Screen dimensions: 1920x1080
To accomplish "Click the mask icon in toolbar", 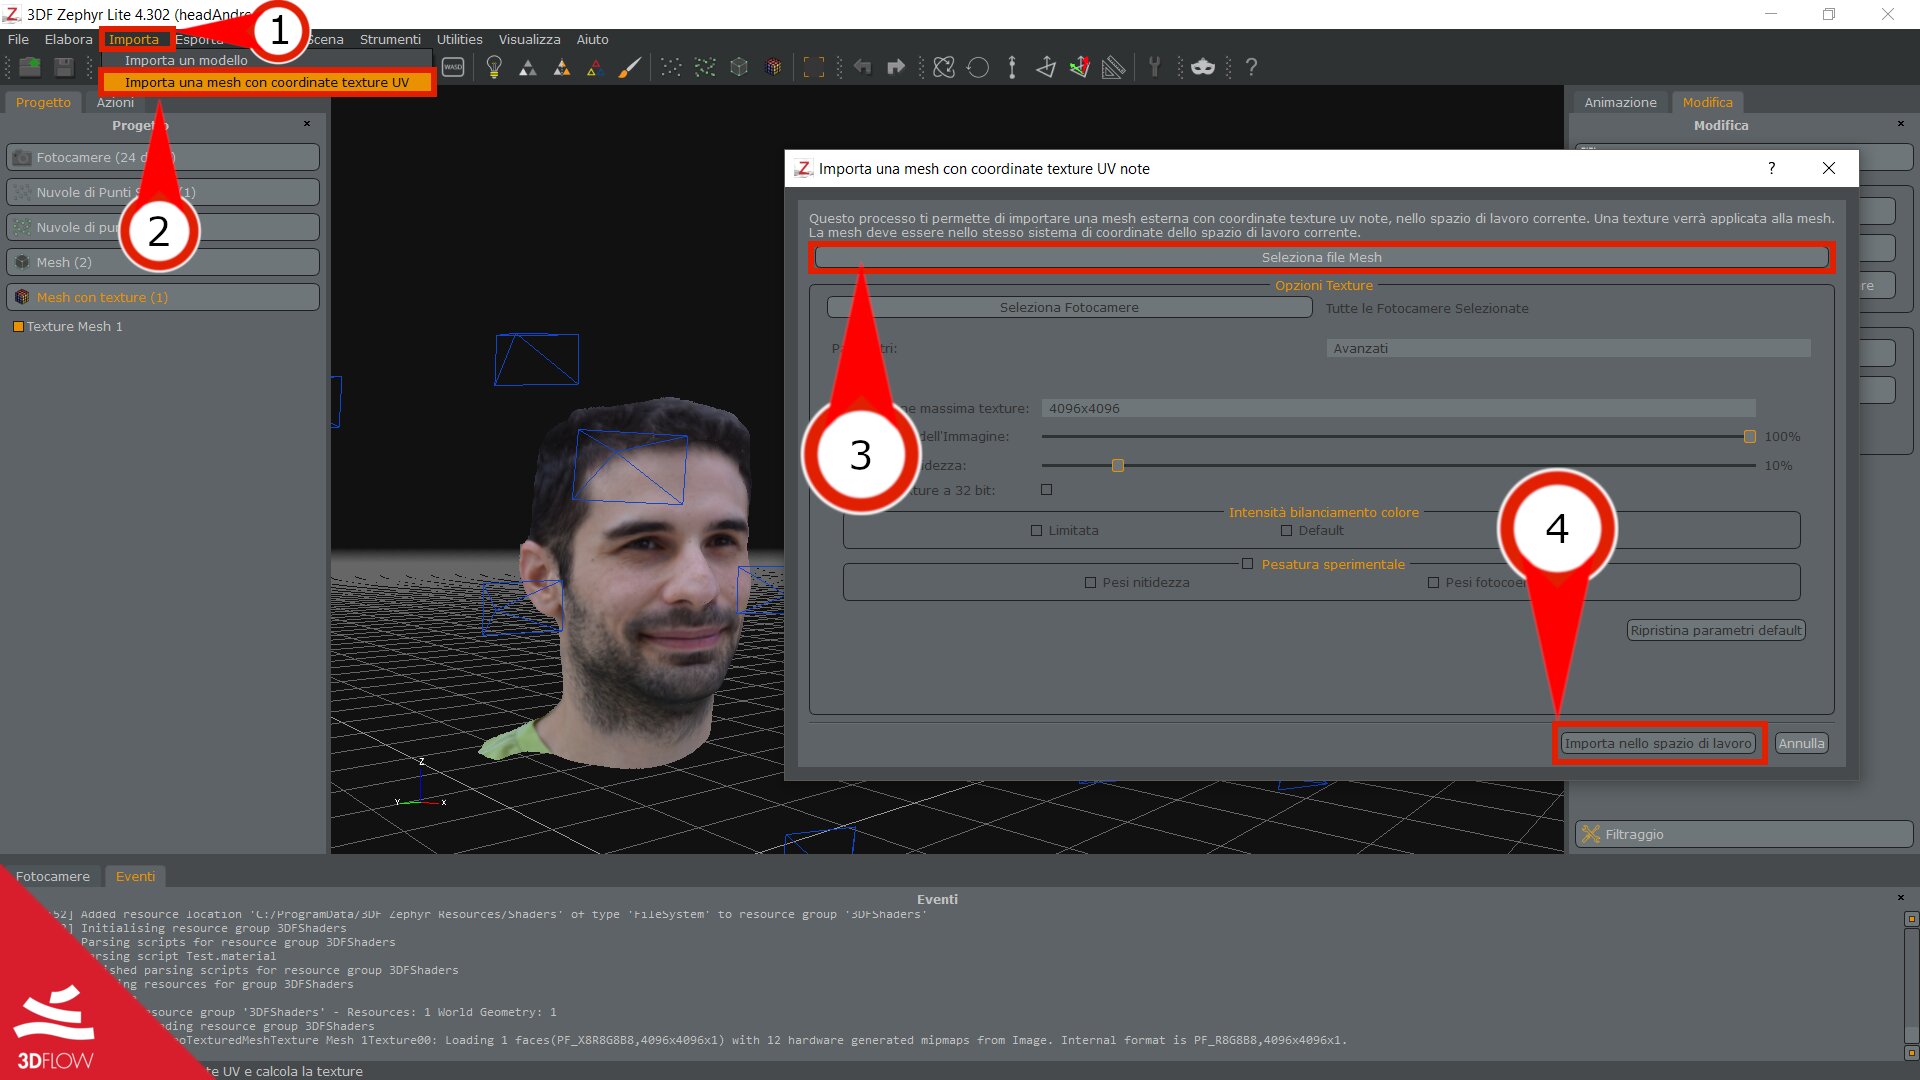I will (x=1203, y=67).
